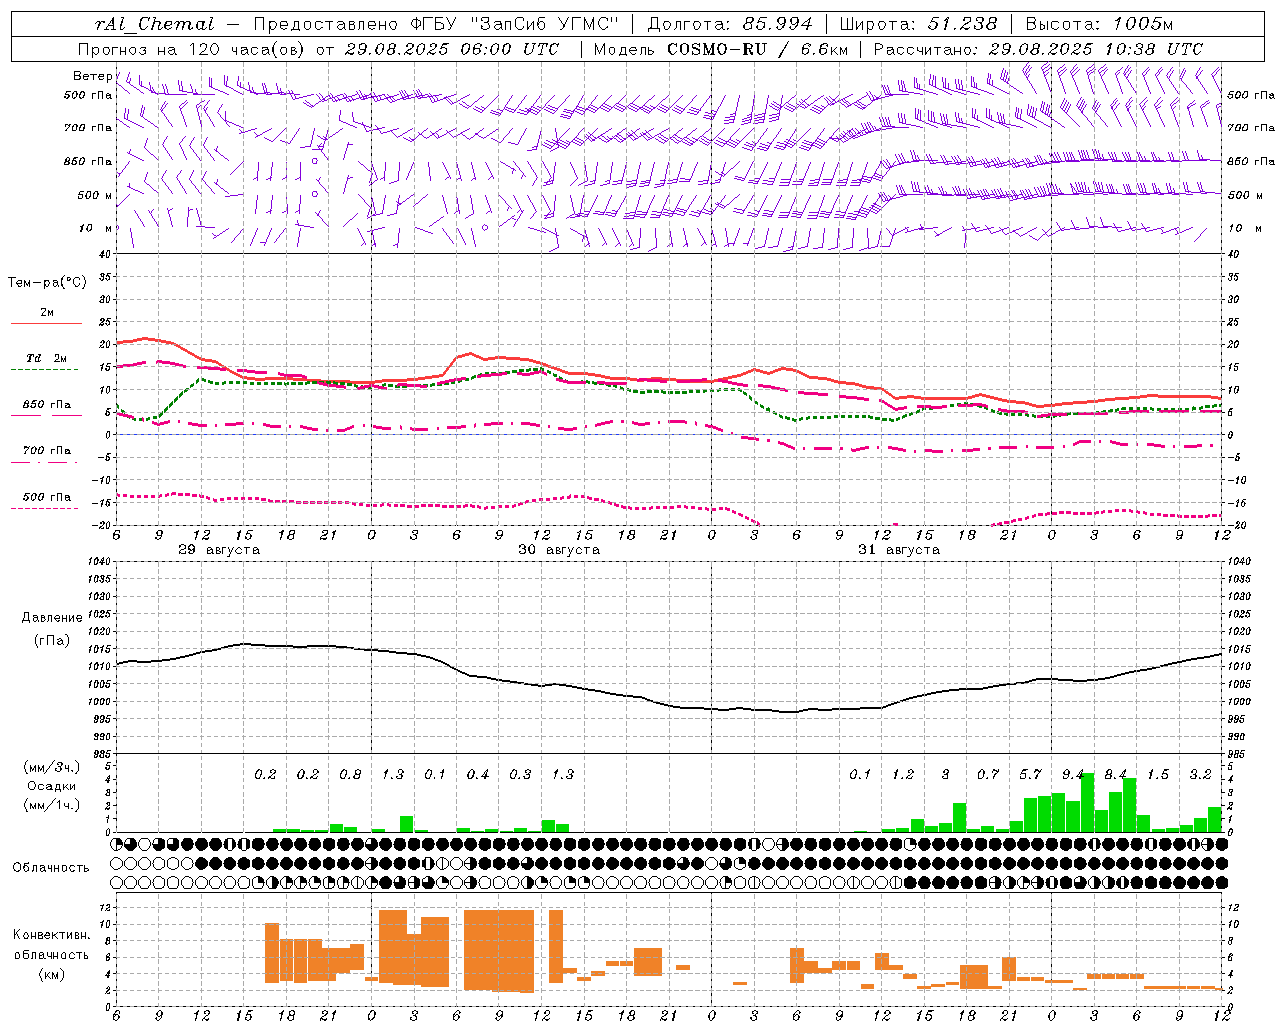
Task: Click the tallest green bar under 9.4
Action: point(1087,803)
